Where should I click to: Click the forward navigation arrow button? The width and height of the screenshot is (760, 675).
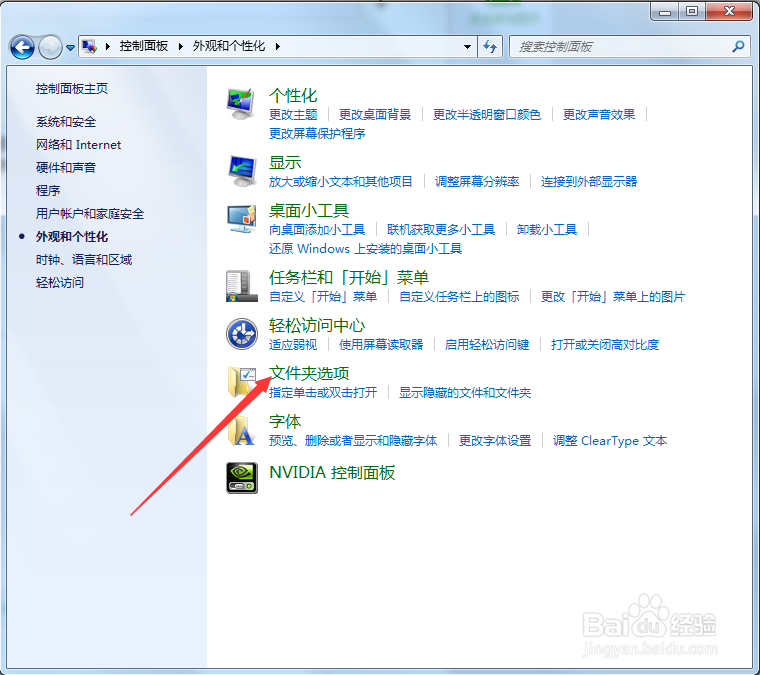point(50,47)
